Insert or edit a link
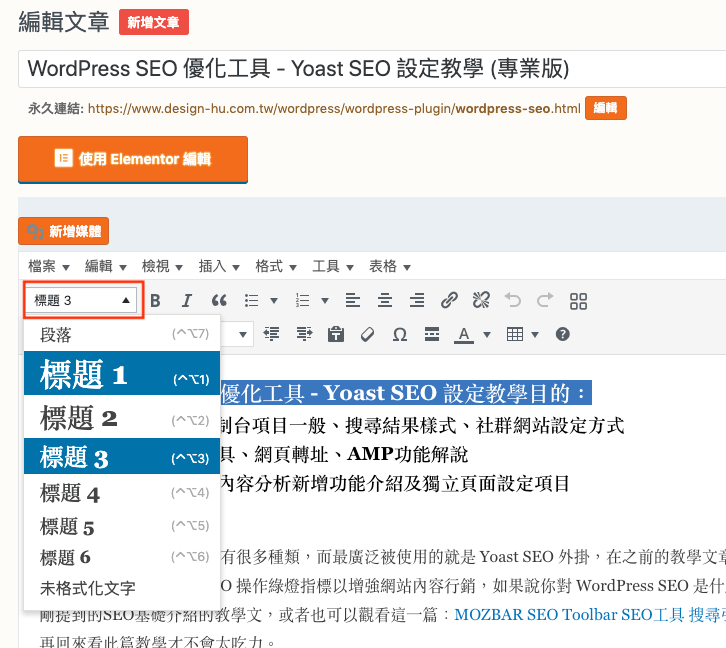 449,301
